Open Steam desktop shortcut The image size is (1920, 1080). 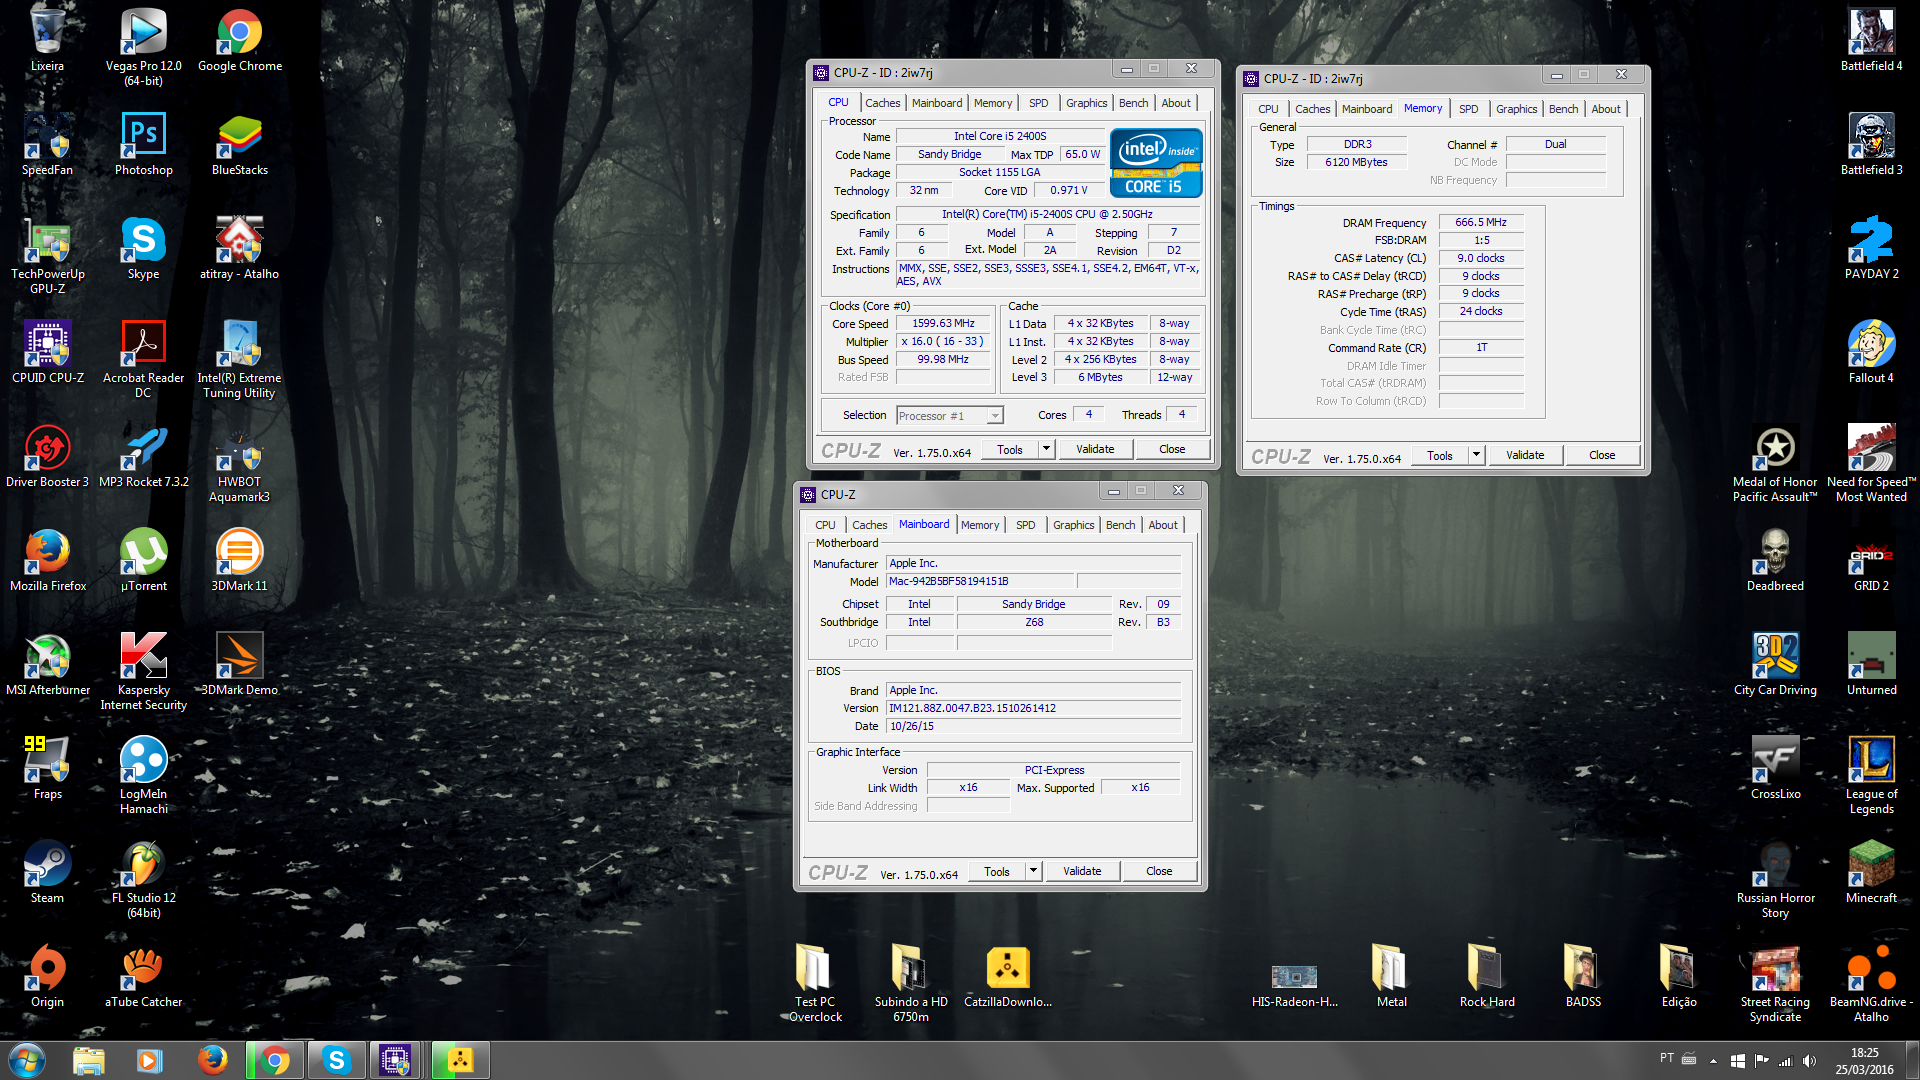click(47, 872)
